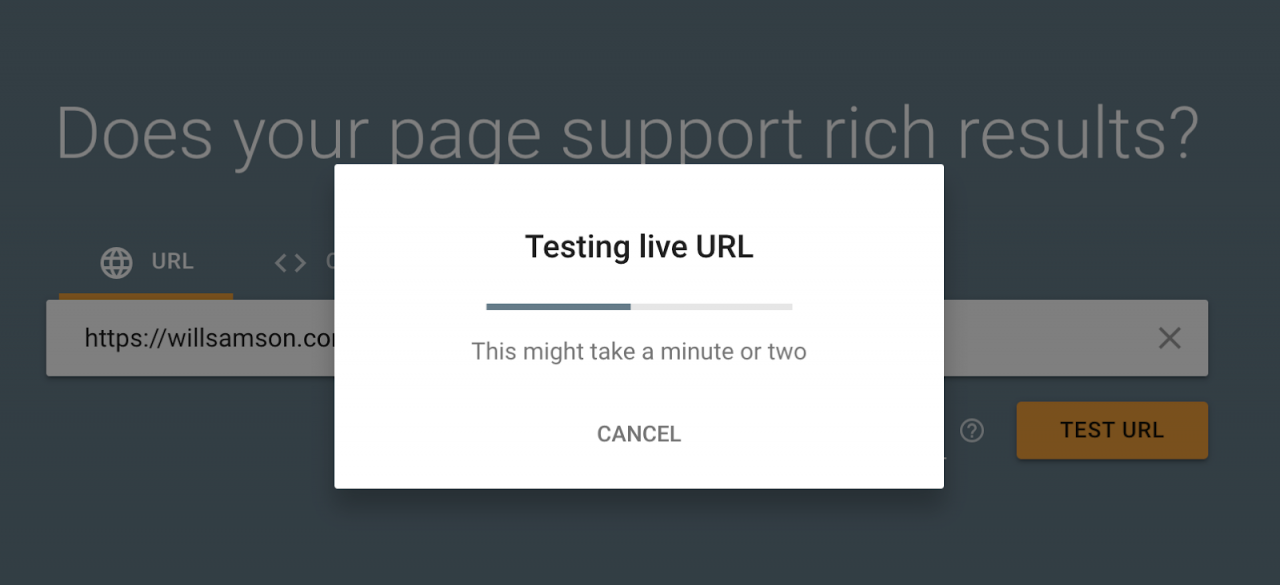
Task: Click the 'Testing live URL' dialog title
Action: pyautogui.click(x=639, y=246)
